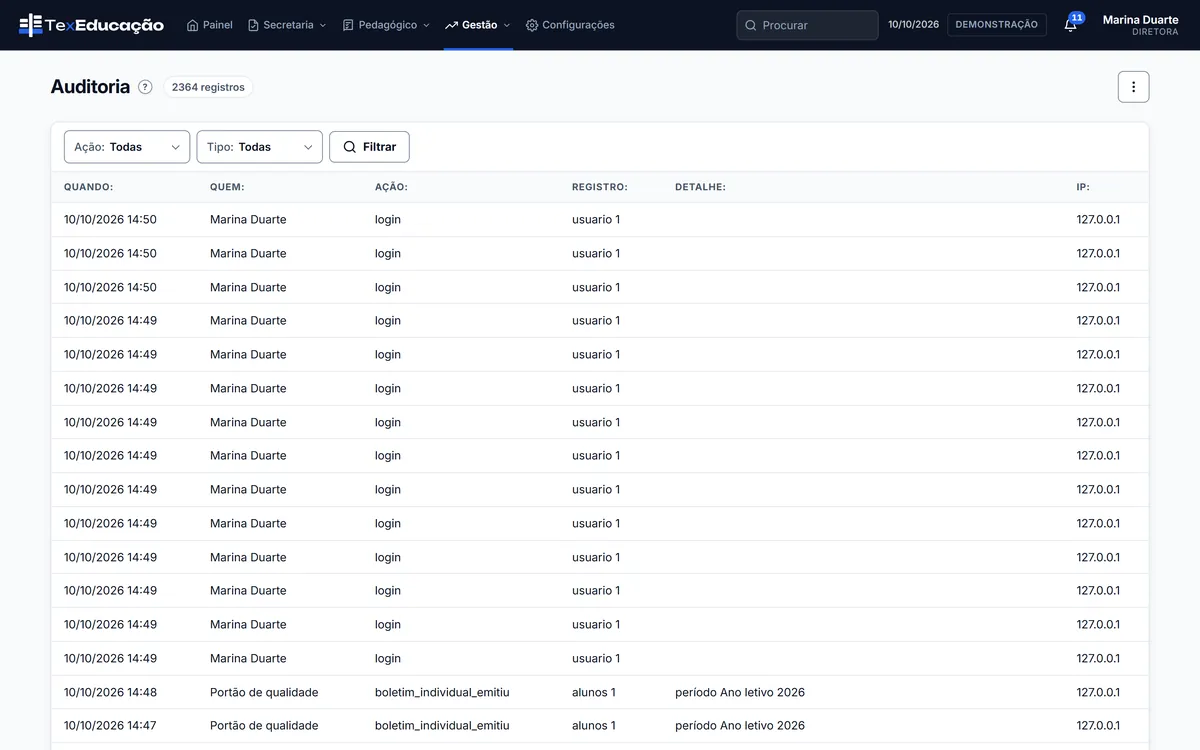Click the DEMONSTRAÇÃO badge
1200x750 pixels.
tap(996, 25)
